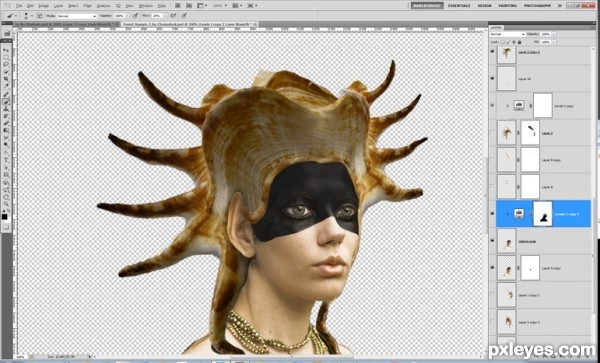
Task: Select the Eraser tool
Action: point(7,122)
